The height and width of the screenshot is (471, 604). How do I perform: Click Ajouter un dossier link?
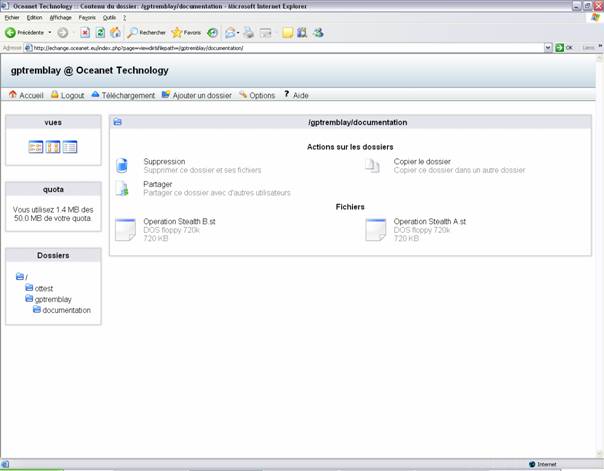pyautogui.click(x=202, y=96)
